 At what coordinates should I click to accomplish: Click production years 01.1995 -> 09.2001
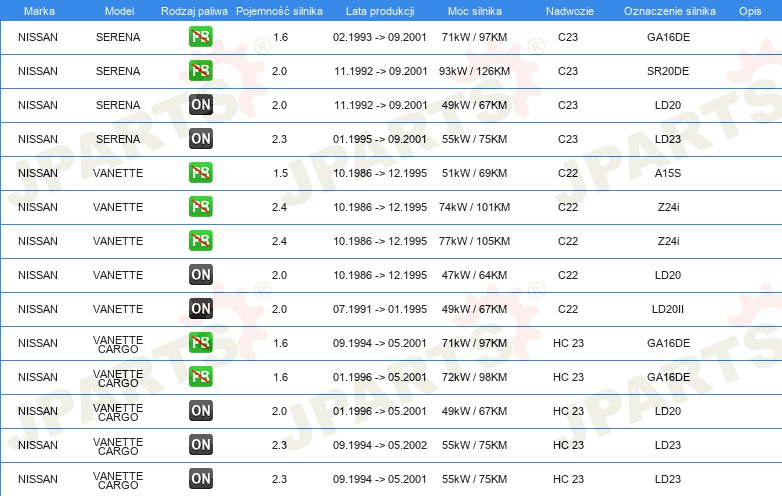coord(380,139)
